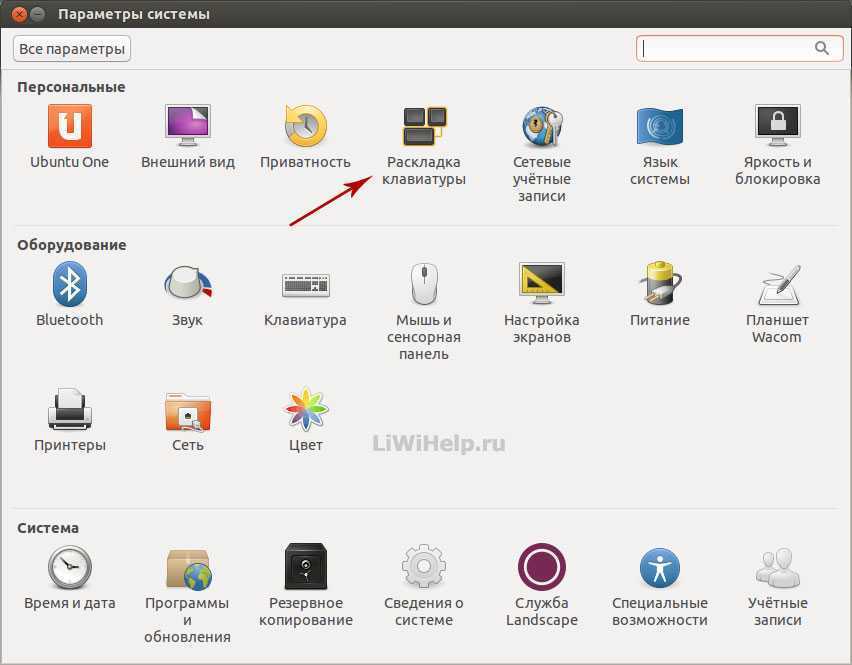Open Раскладка клавиатуры keyboard layout settings

coord(423,128)
